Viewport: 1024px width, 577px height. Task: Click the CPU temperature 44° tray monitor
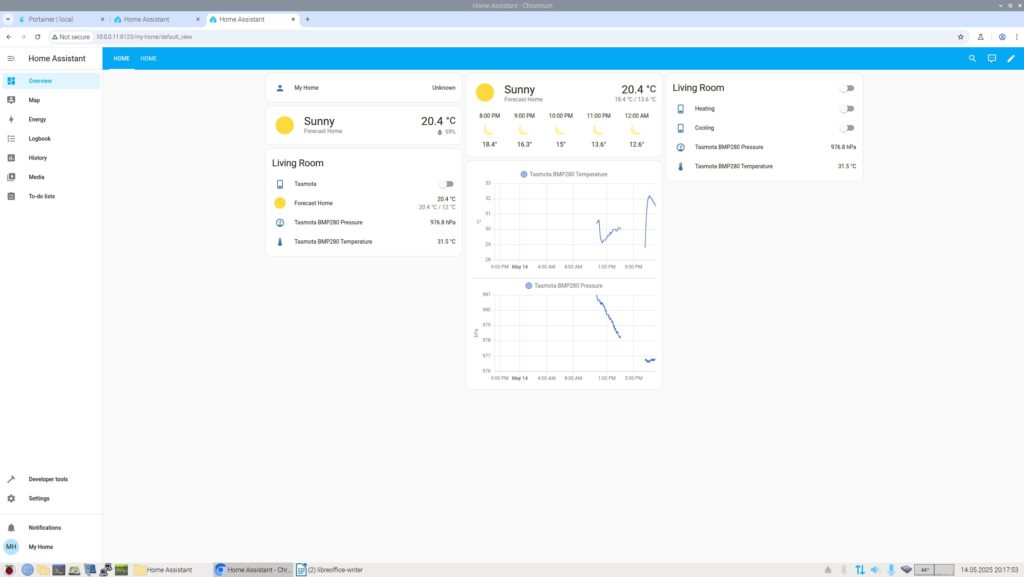(x=934, y=570)
